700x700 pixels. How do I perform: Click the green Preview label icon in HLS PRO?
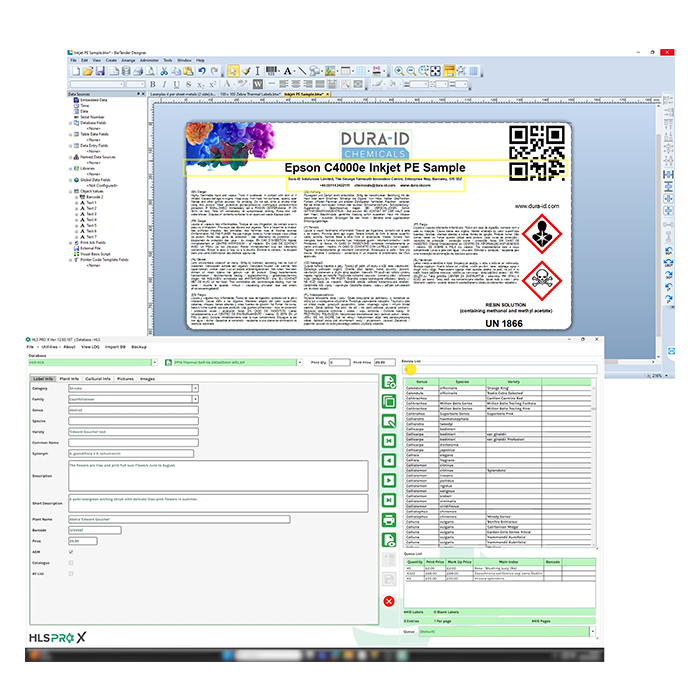coord(389,540)
